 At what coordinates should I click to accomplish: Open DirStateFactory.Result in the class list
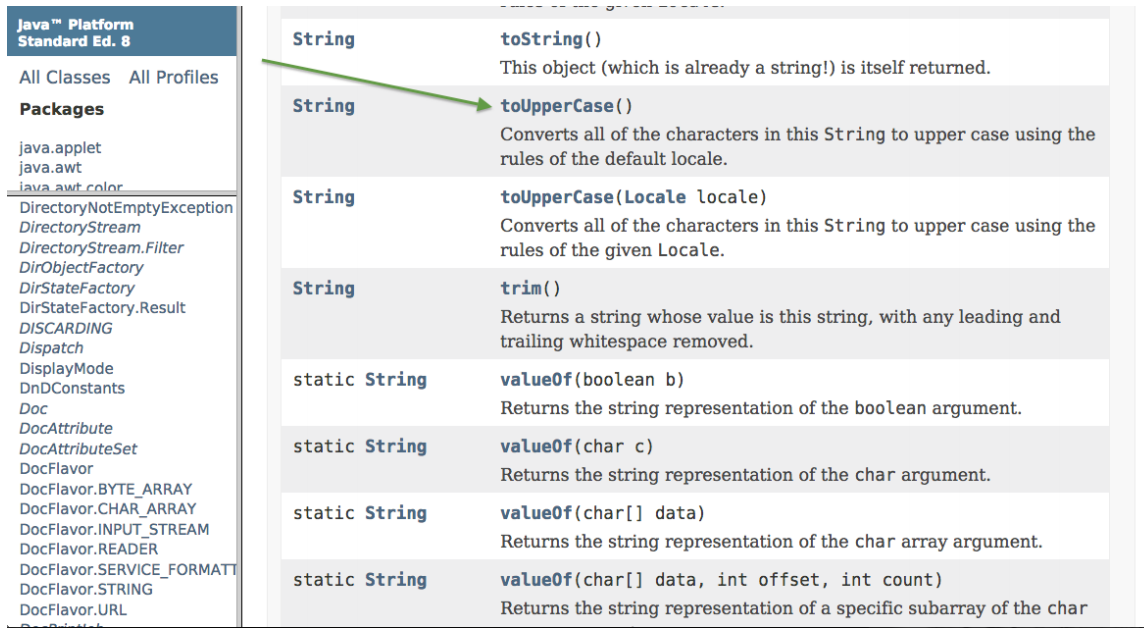102,308
